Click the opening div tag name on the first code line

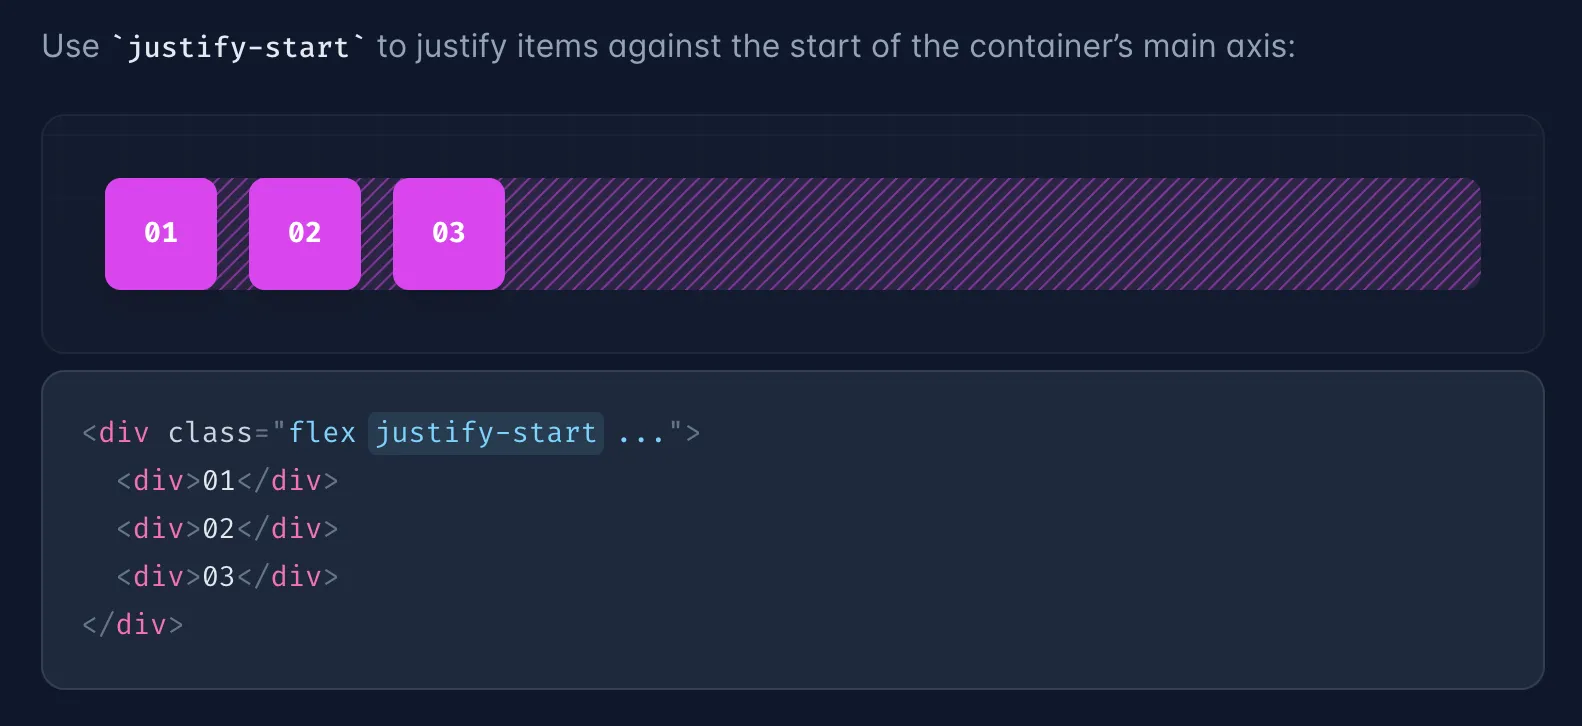[x=124, y=433]
